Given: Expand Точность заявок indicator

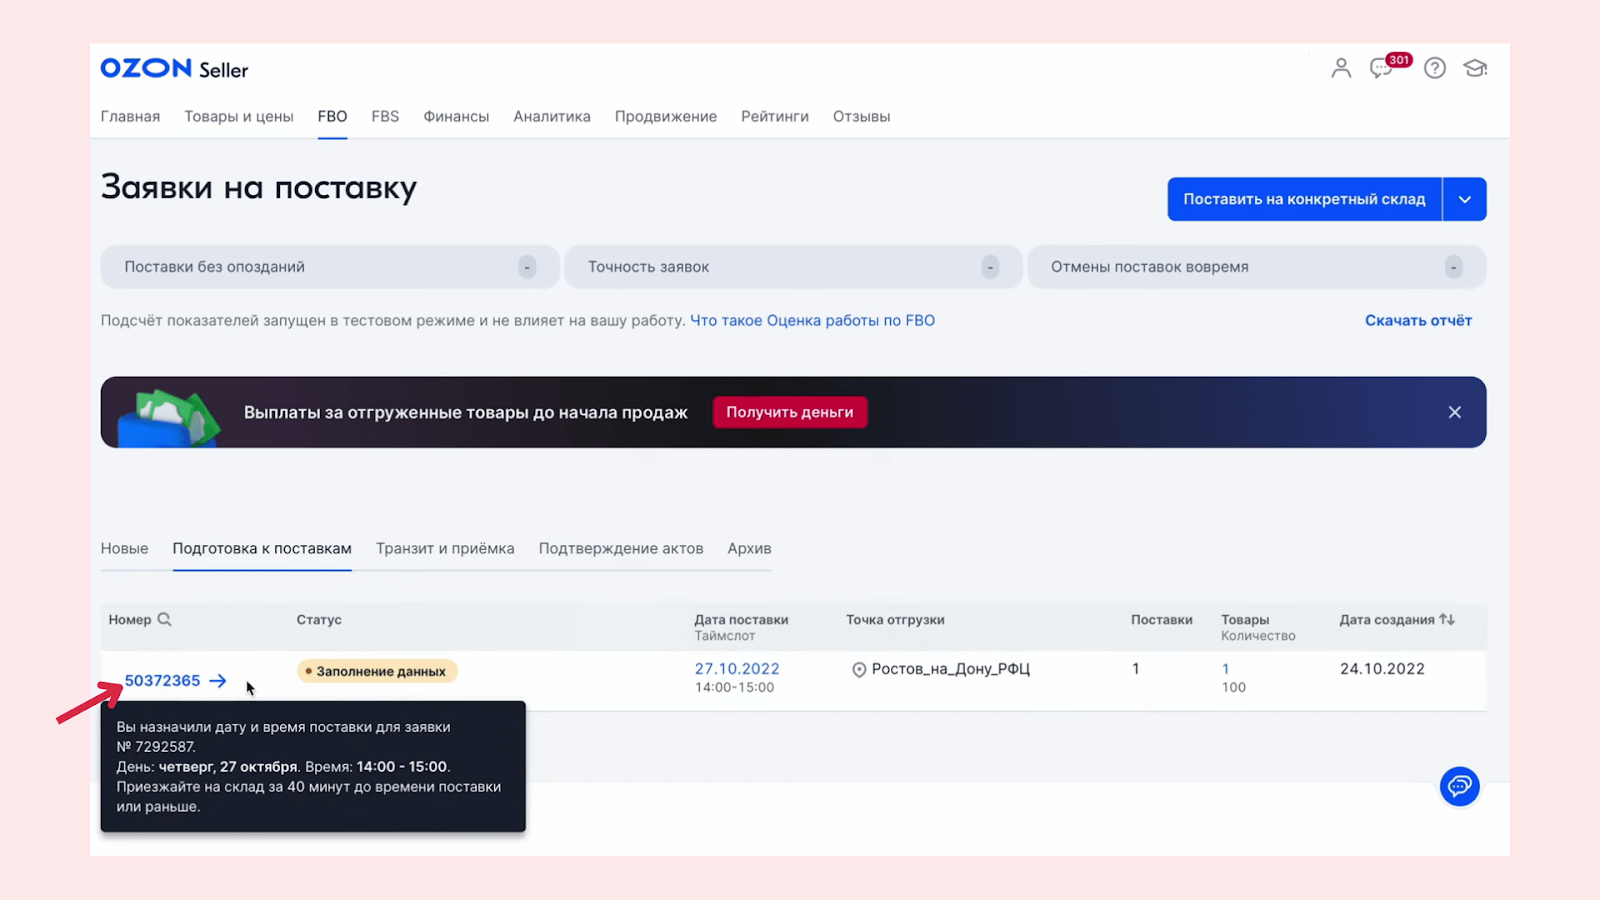Looking at the screenshot, I should coord(793,267).
